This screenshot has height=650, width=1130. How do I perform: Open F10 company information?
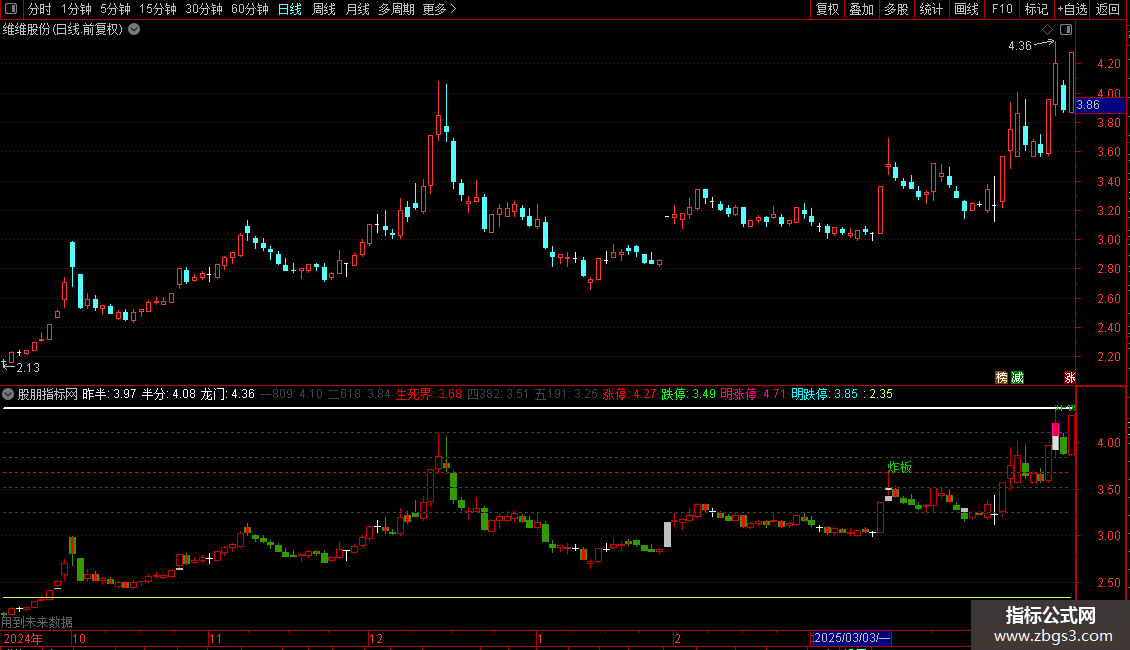pos(1002,9)
